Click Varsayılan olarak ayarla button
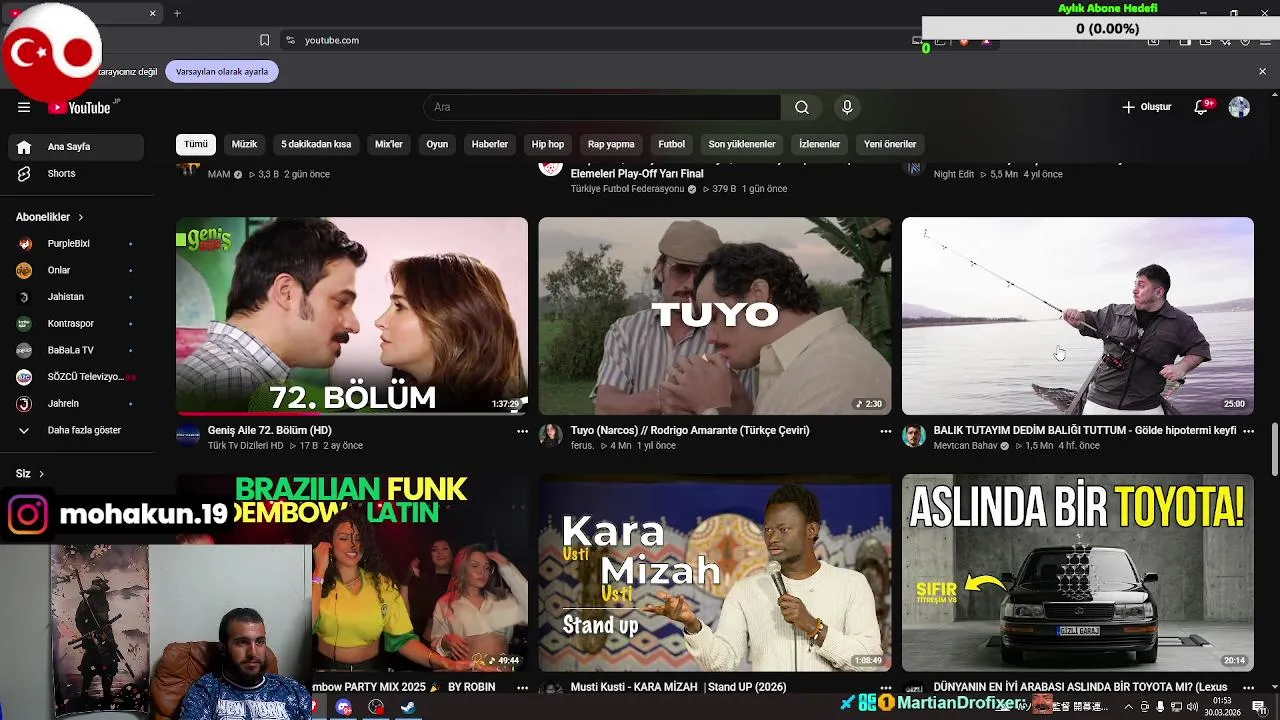Screen dimensions: 1280x720 pos(222,72)
